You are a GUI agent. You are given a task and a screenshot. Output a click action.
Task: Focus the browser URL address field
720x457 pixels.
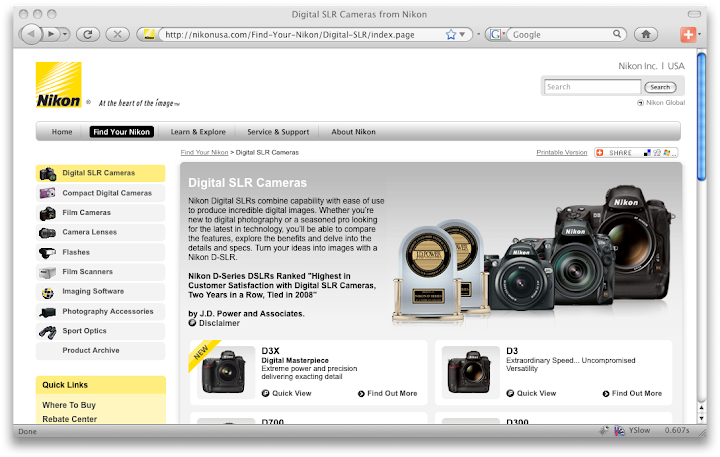tap(303, 34)
